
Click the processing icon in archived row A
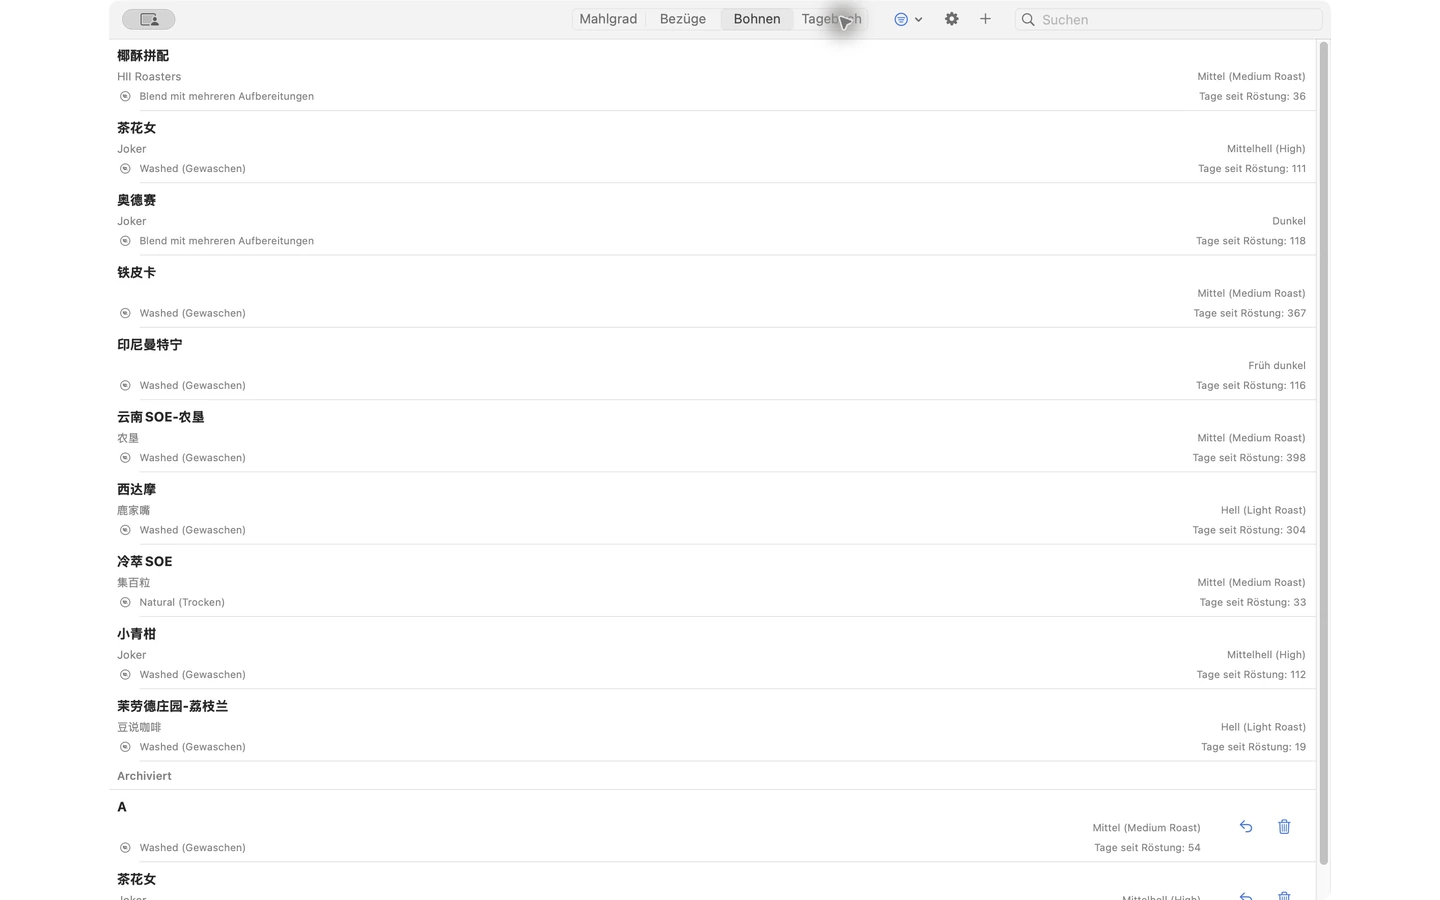point(125,848)
